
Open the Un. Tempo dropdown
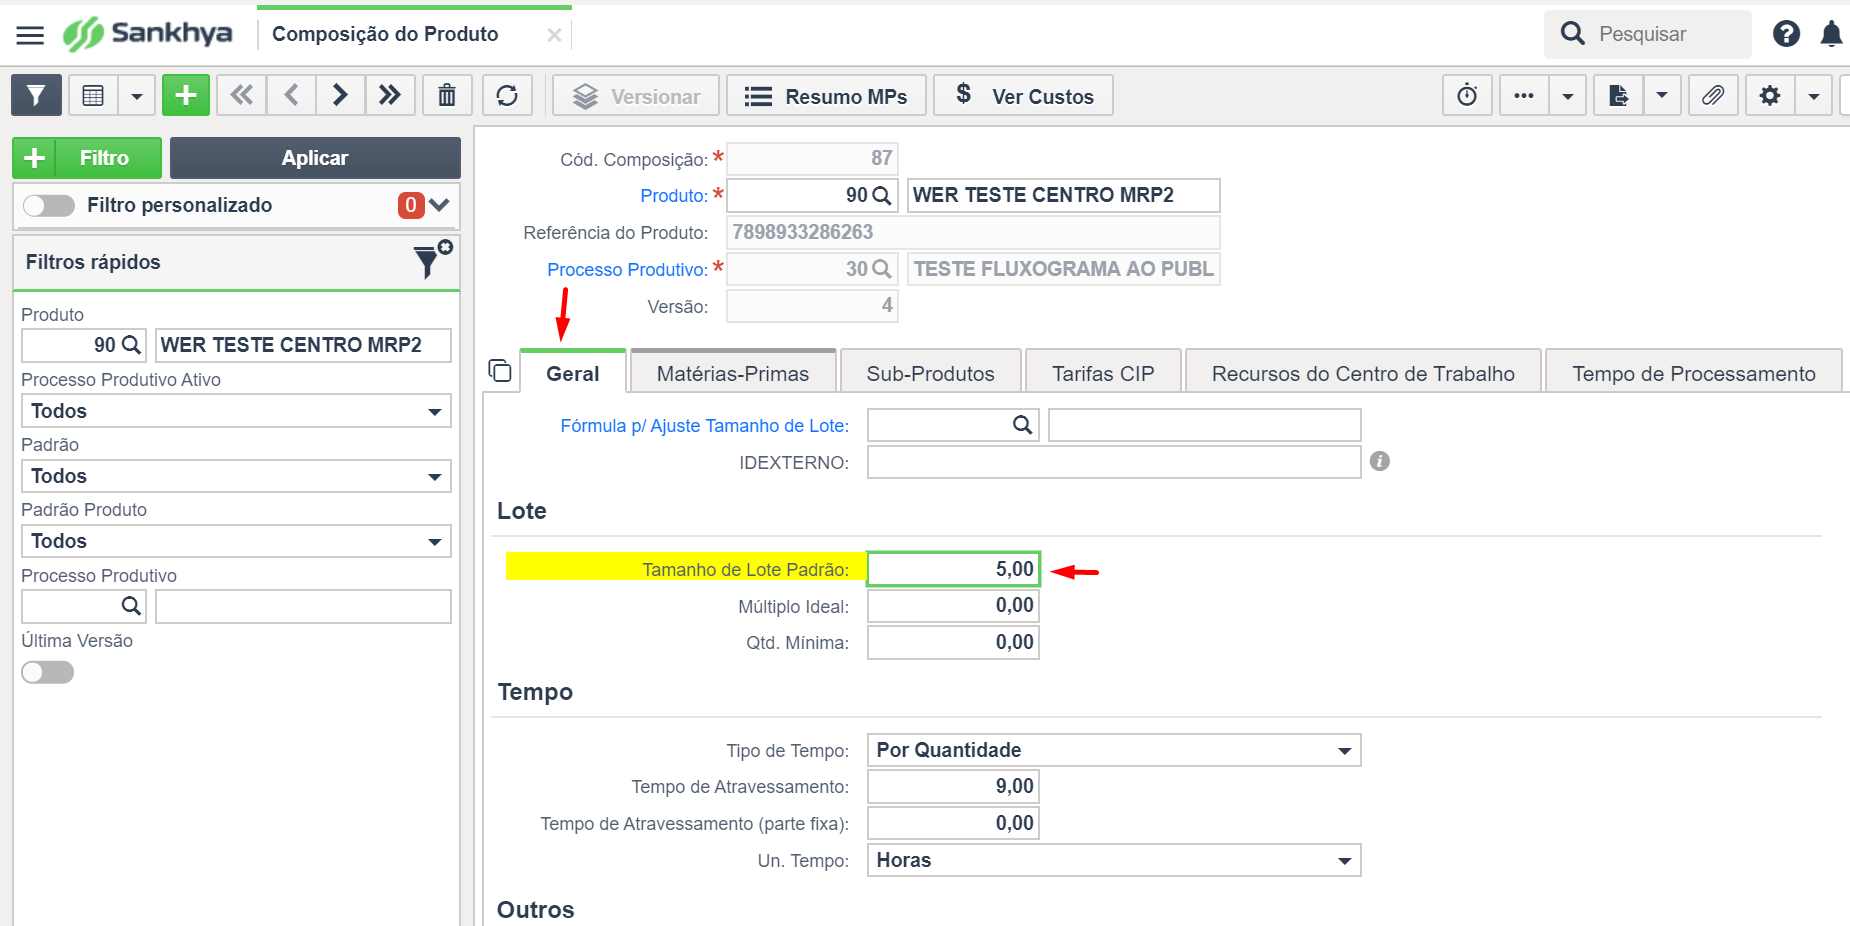[1113, 860]
